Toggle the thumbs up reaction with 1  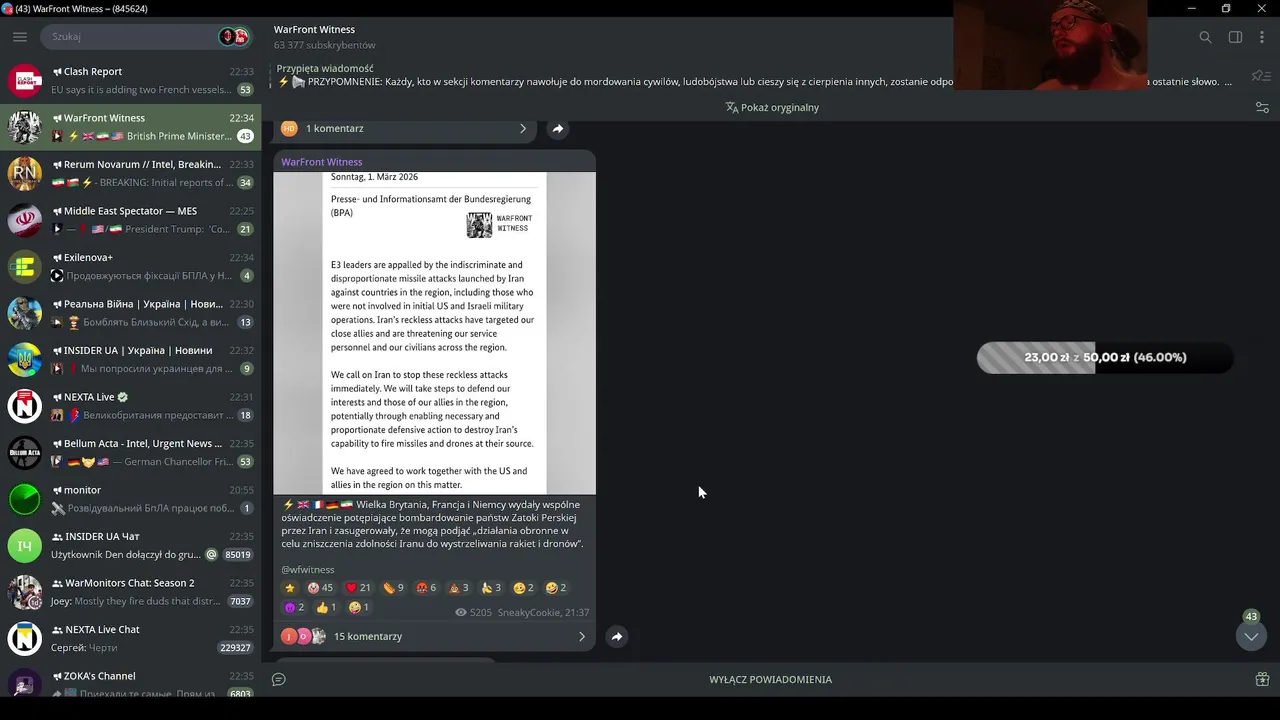point(326,607)
